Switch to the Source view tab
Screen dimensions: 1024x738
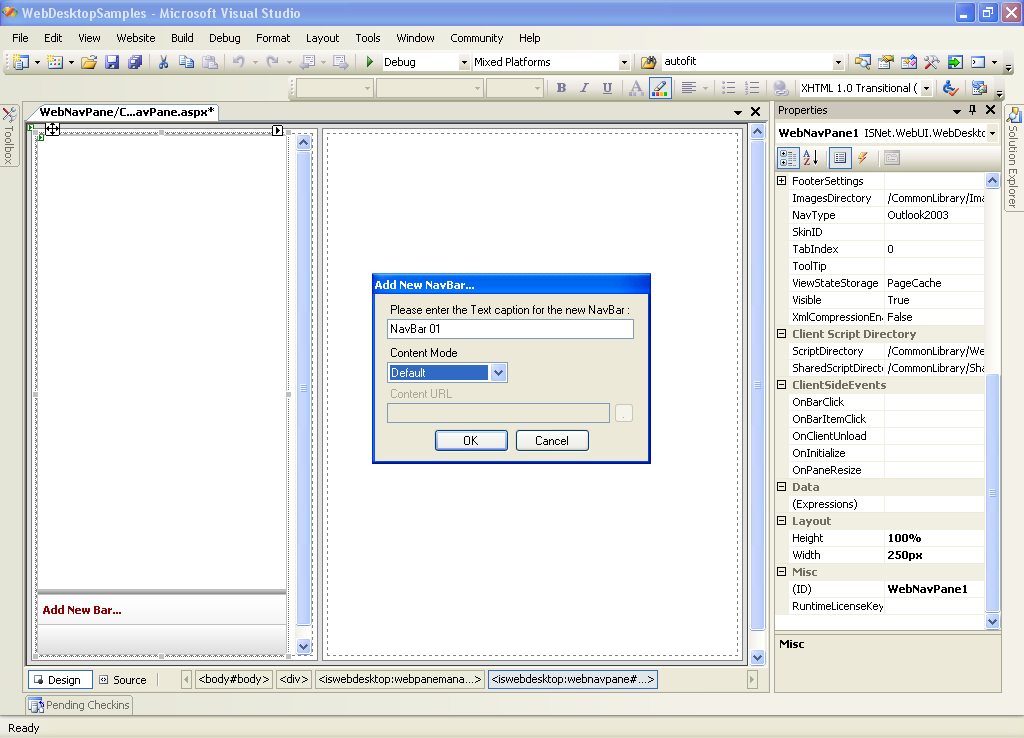(x=122, y=680)
